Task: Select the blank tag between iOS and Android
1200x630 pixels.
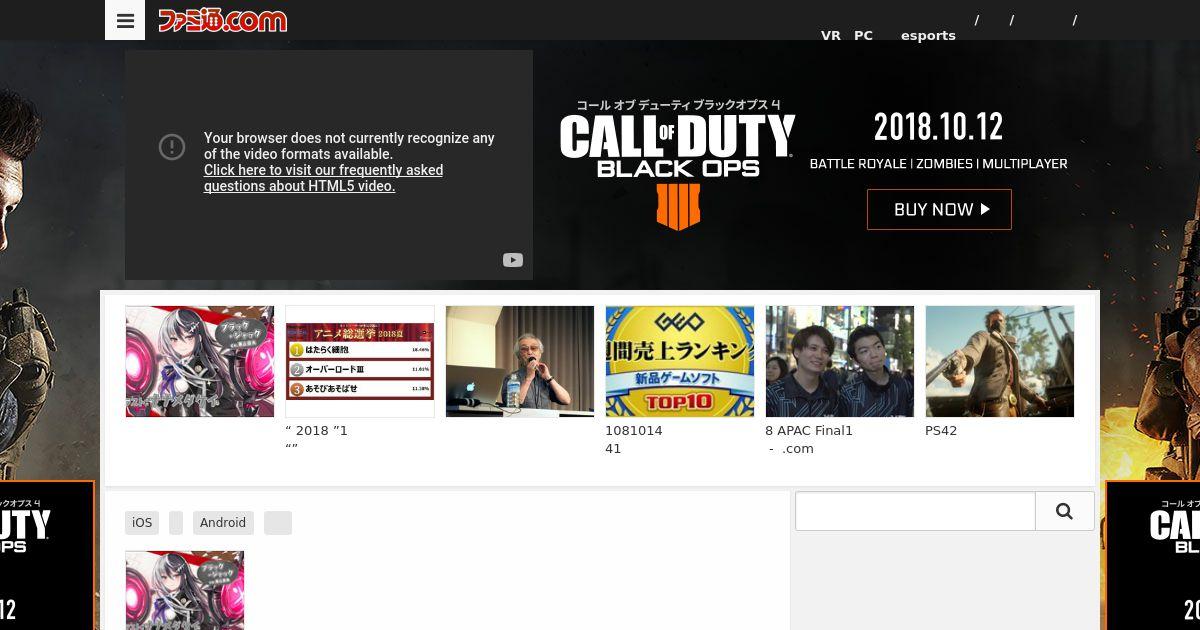Action: [x=176, y=523]
